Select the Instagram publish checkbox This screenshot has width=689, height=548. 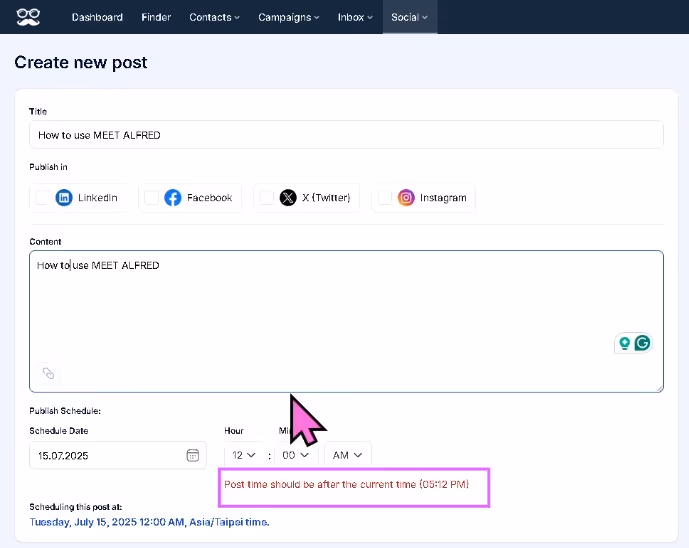pyautogui.click(x=384, y=198)
